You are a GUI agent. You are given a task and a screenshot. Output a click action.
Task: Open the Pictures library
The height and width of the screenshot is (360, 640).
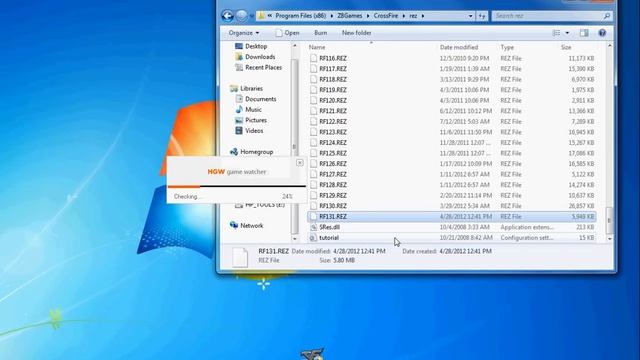pos(251,120)
